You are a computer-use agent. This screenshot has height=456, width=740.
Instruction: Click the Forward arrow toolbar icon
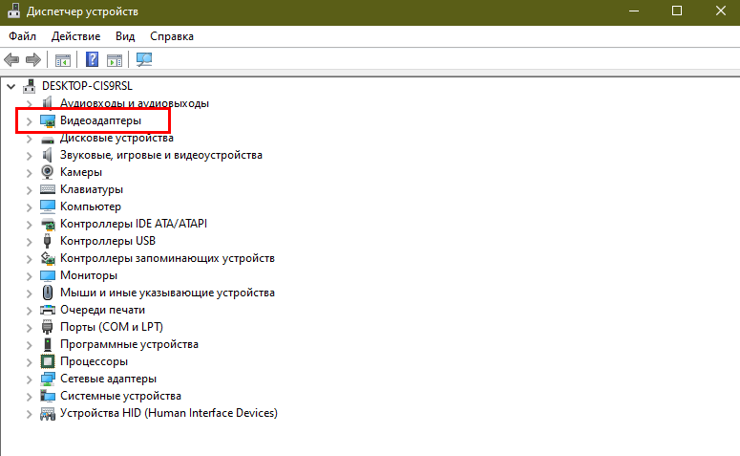tap(33, 59)
